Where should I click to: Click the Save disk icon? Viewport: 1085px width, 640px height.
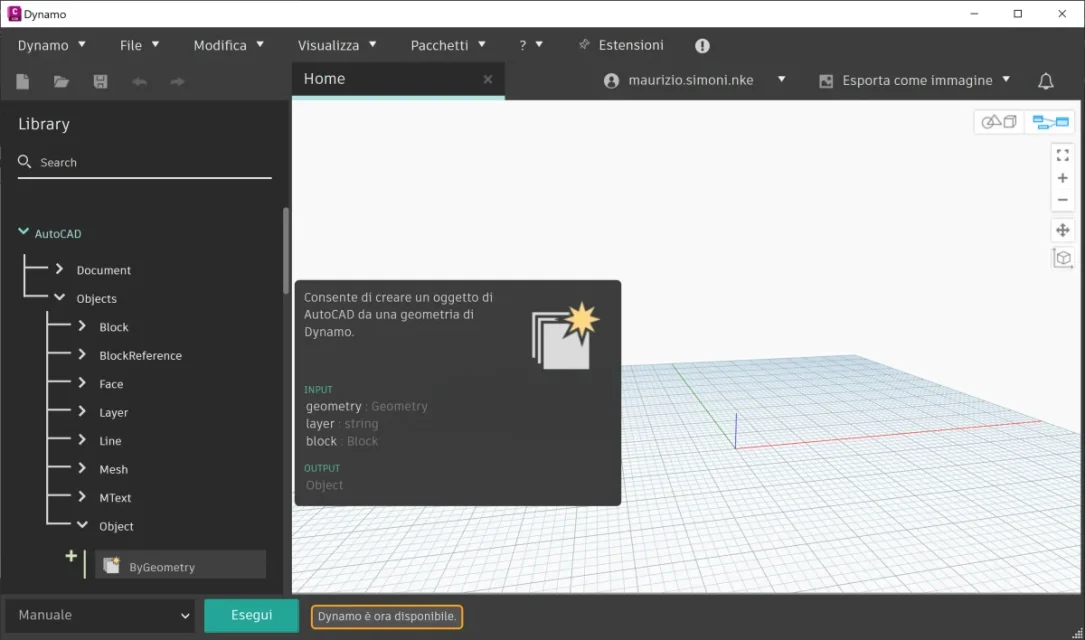(x=100, y=82)
